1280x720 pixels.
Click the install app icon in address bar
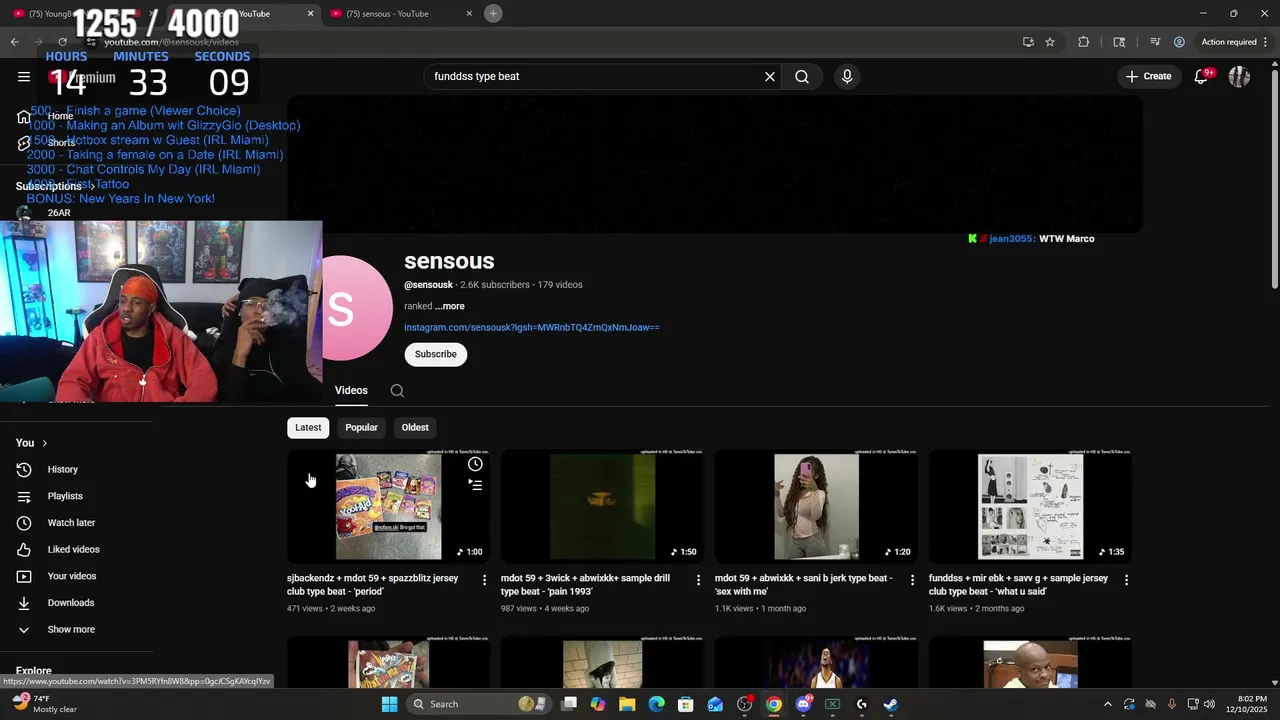click(x=1028, y=42)
